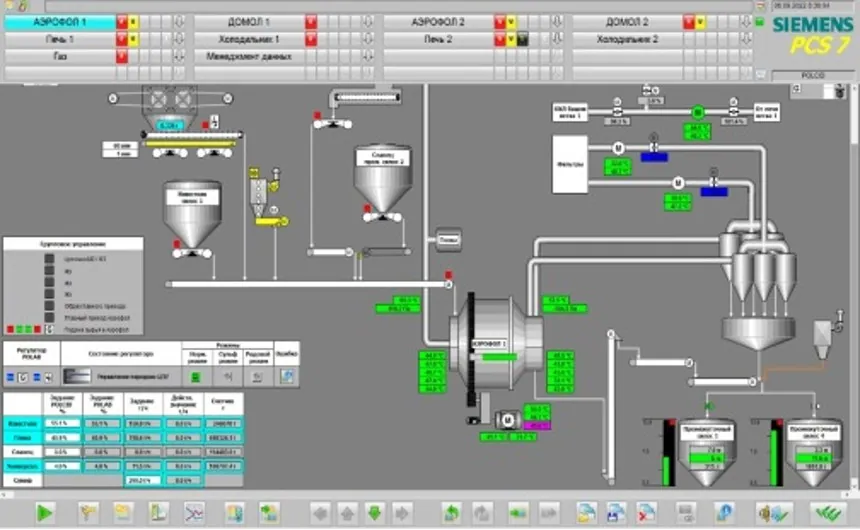Select the Сульф. режим mode button
Screen dimensions: 860x530
[227, 376]
